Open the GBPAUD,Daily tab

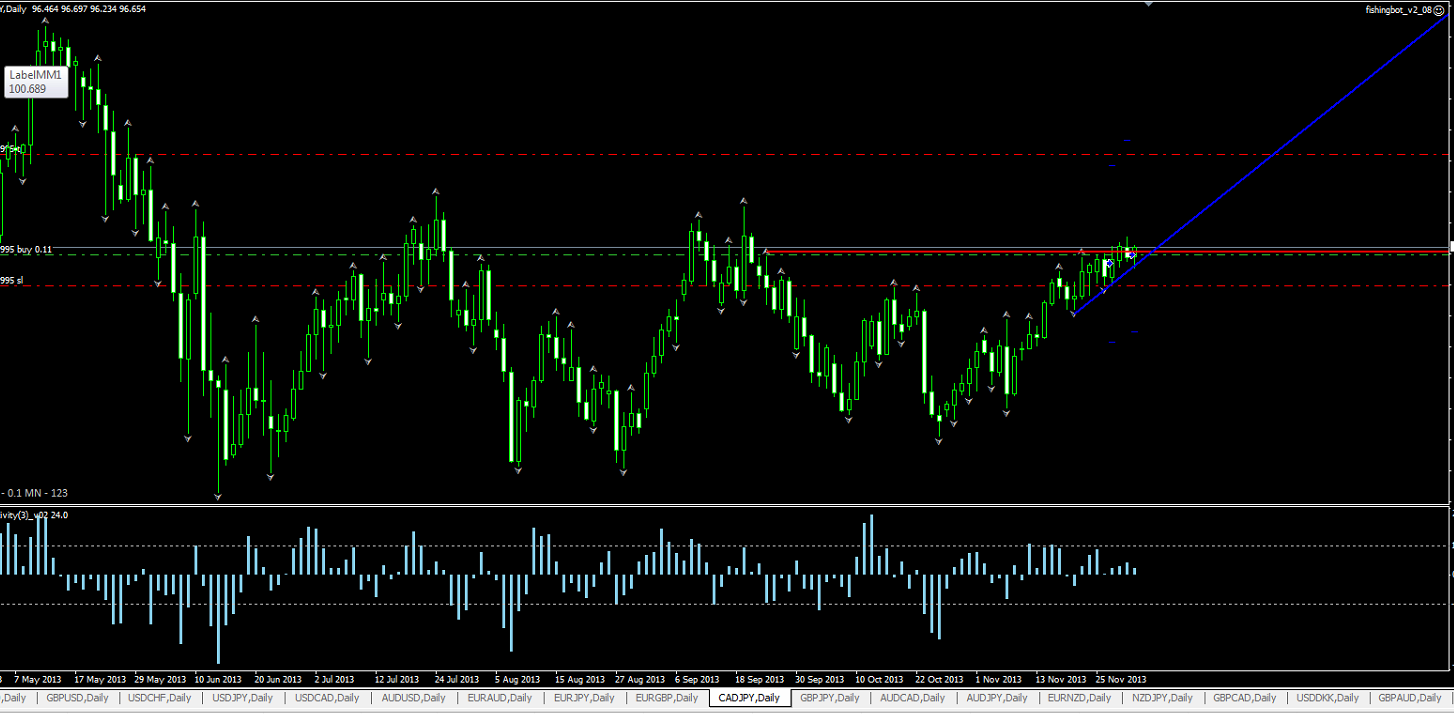tap(1412, 698)
